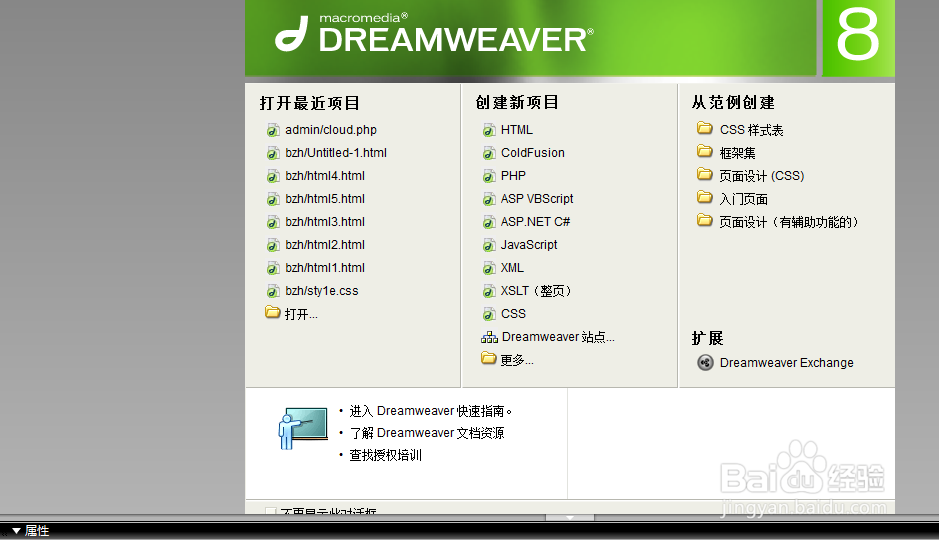Click the 入门页面 folder icon
Screen dimensions: 939x540
pyautogui.click(x=704, y=197)
